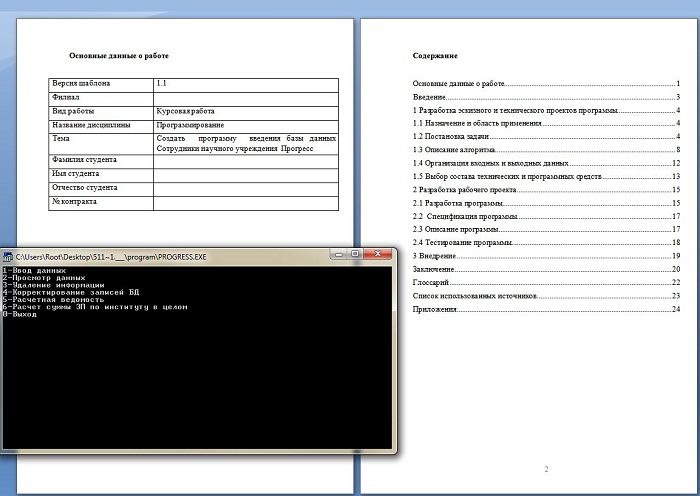The height and width of the screenshot is (496, 700).
Task: Click table cell with value '1.1'
Action: (246, 85)
